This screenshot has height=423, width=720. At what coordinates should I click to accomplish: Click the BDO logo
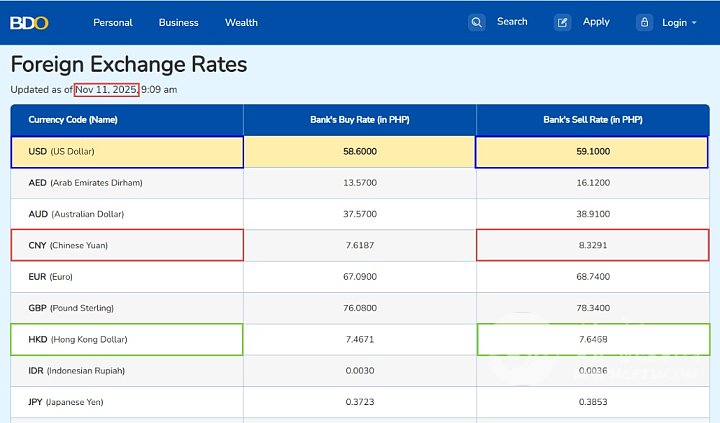31,22
